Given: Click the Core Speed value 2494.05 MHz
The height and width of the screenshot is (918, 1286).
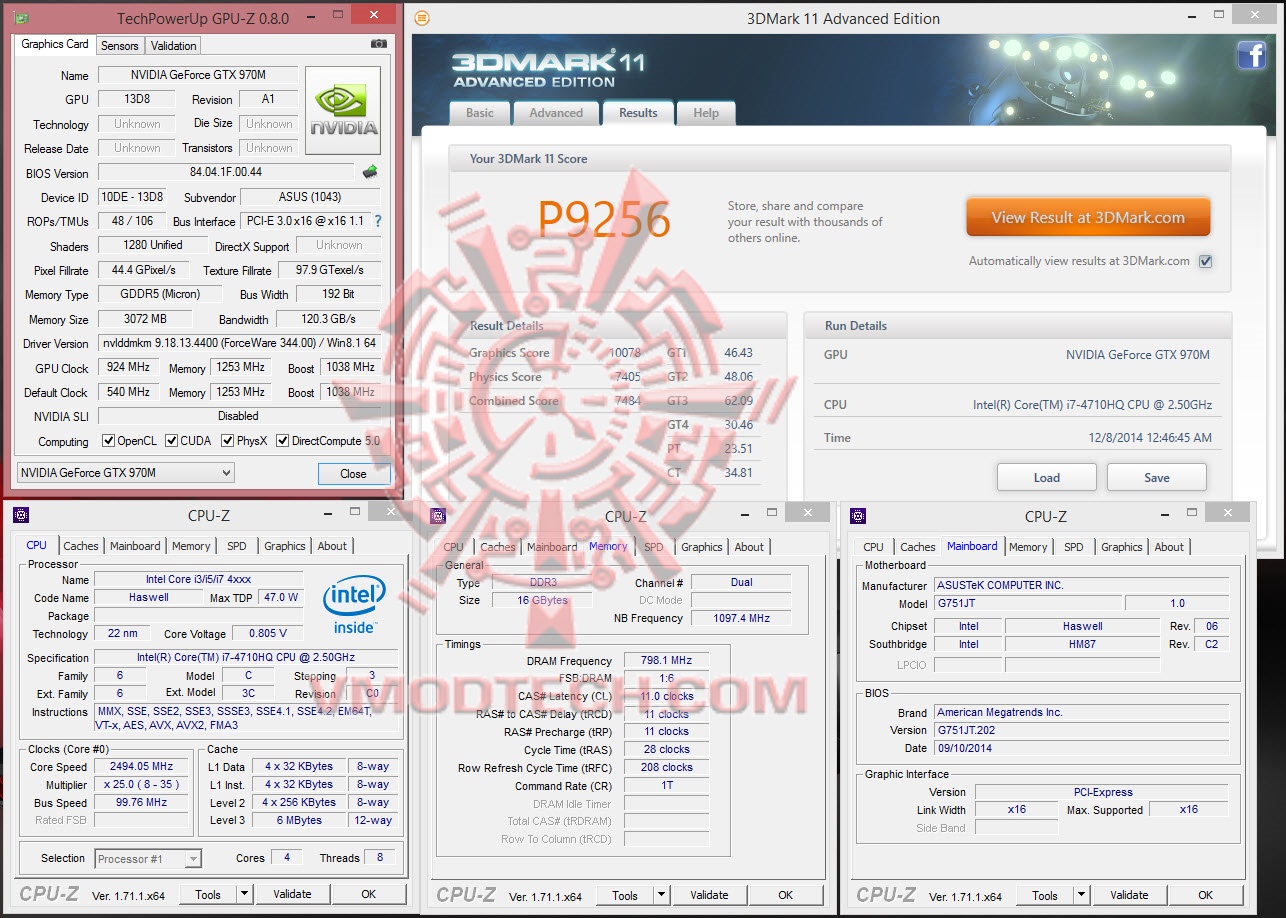Looking at the screenshot, I should coord(142,766).
